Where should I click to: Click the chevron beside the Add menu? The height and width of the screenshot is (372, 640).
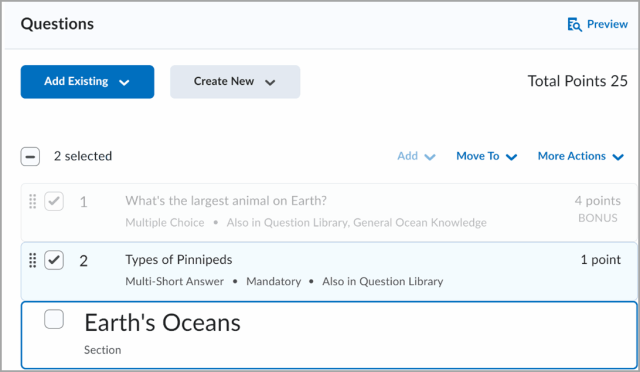[430, 157]
